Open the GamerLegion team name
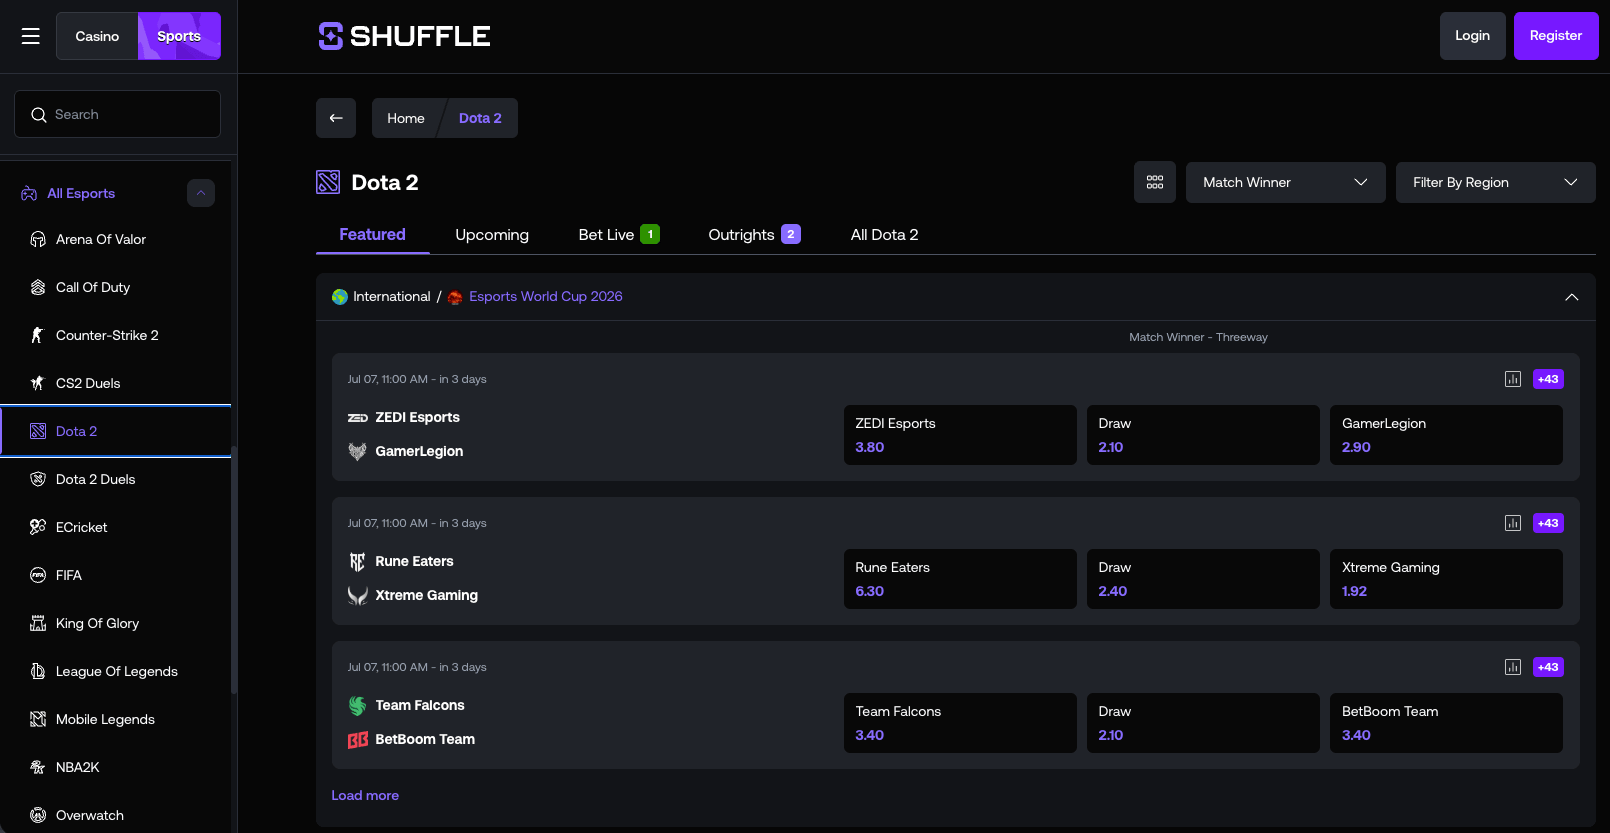Image resolution: width=1610 pixels, height=833 pixels. click(x=419, y=451)
